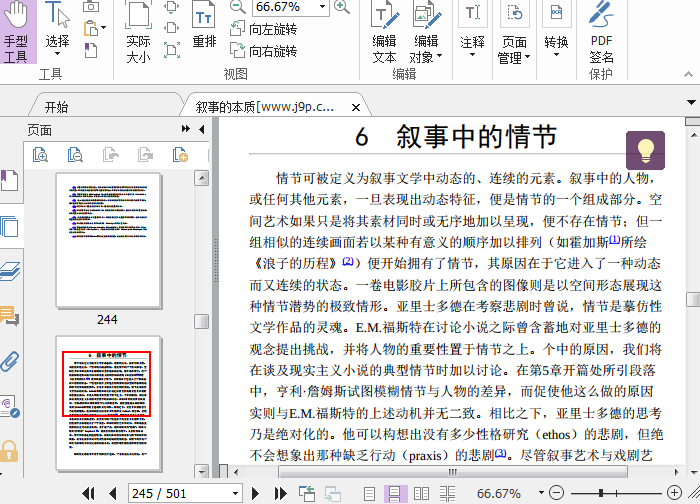700x504 pixels.
Task: Rotate view right (向右旋转)
Action: [263, 50]
